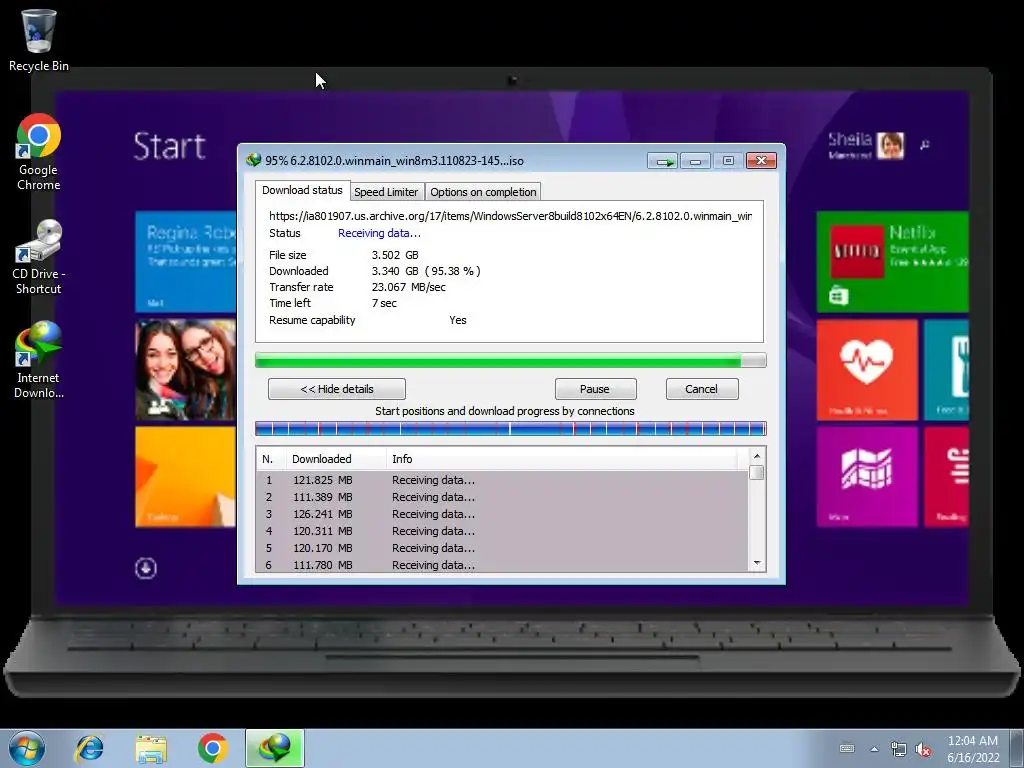Screen dimensions: 1024x768
Task: Click the down-arrow circle in wallpaper Start screen
Action: click(146, 568)
